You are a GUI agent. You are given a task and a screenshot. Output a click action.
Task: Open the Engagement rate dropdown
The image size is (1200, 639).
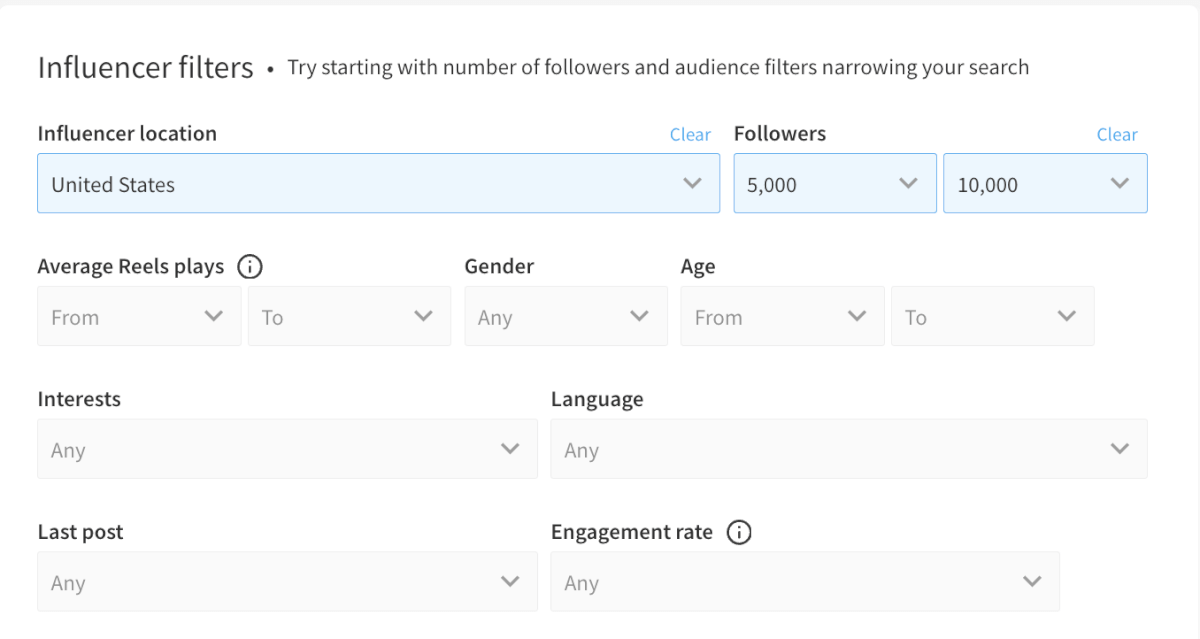tap(805, 581)
